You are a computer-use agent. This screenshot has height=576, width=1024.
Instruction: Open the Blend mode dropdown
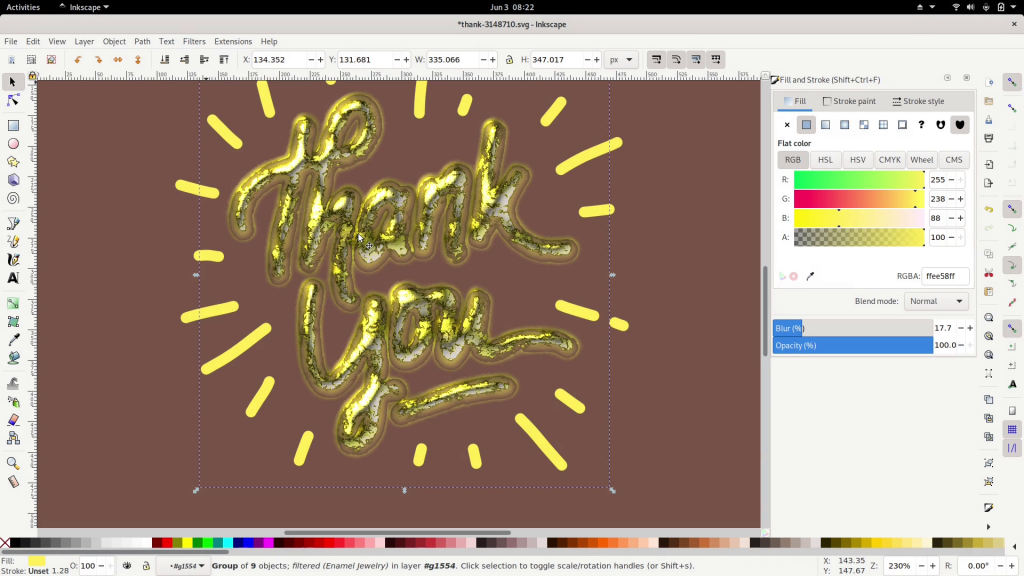coord(936,301)
